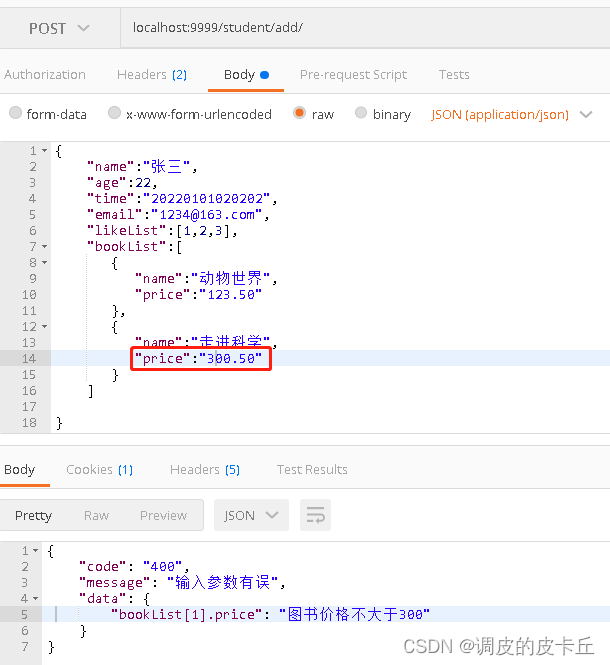Collapse the data fold arrow on response line 4
The height and width of the screenshot is (665, 610).
coord(36,598)
